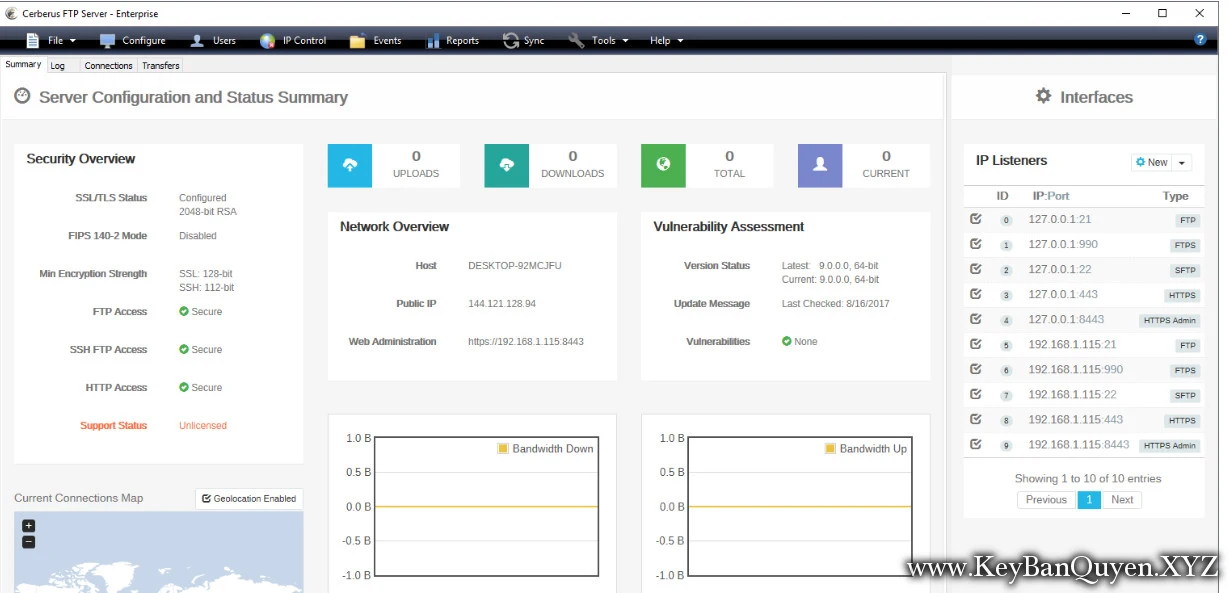Click the SFTP tag for 192.168.1.115:22

coord(1185,396)
